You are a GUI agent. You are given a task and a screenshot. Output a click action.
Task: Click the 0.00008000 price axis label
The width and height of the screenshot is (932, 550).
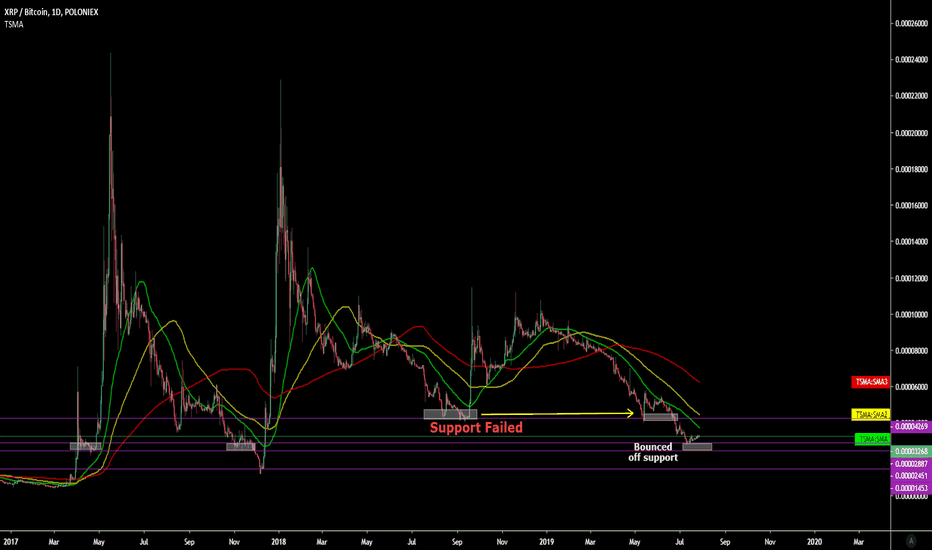pyautogui.click(x=912, y=351)
